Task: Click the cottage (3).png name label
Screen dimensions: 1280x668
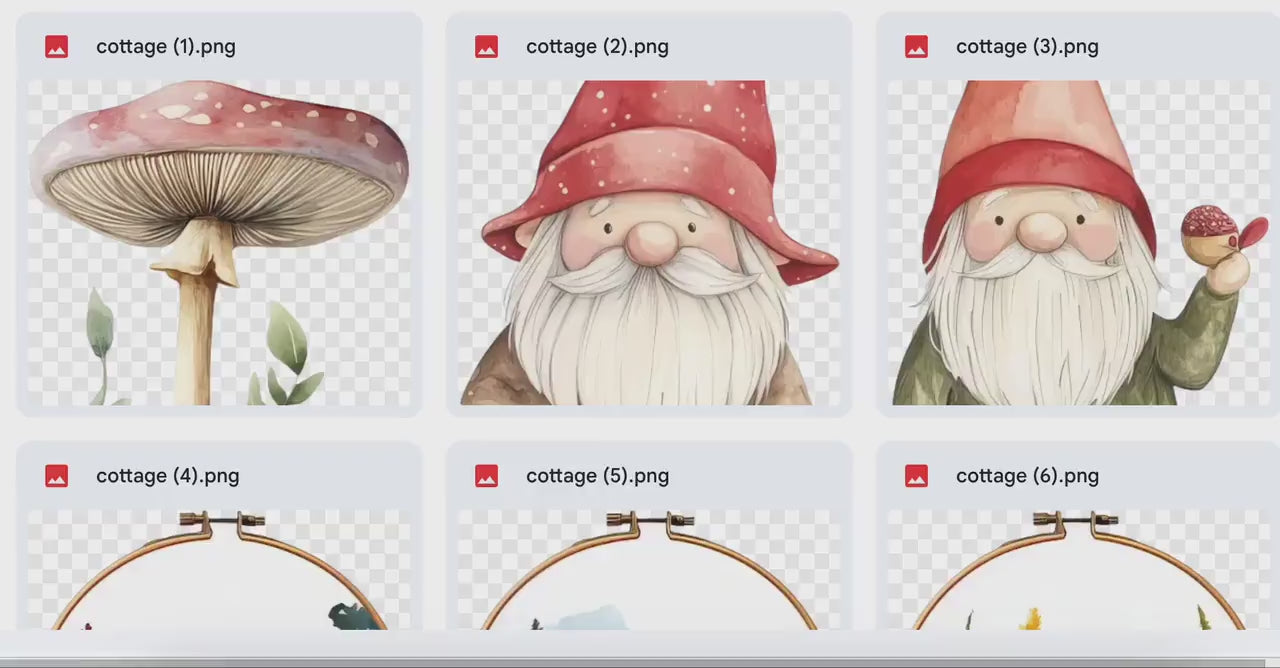Action: coord(1027,47)
